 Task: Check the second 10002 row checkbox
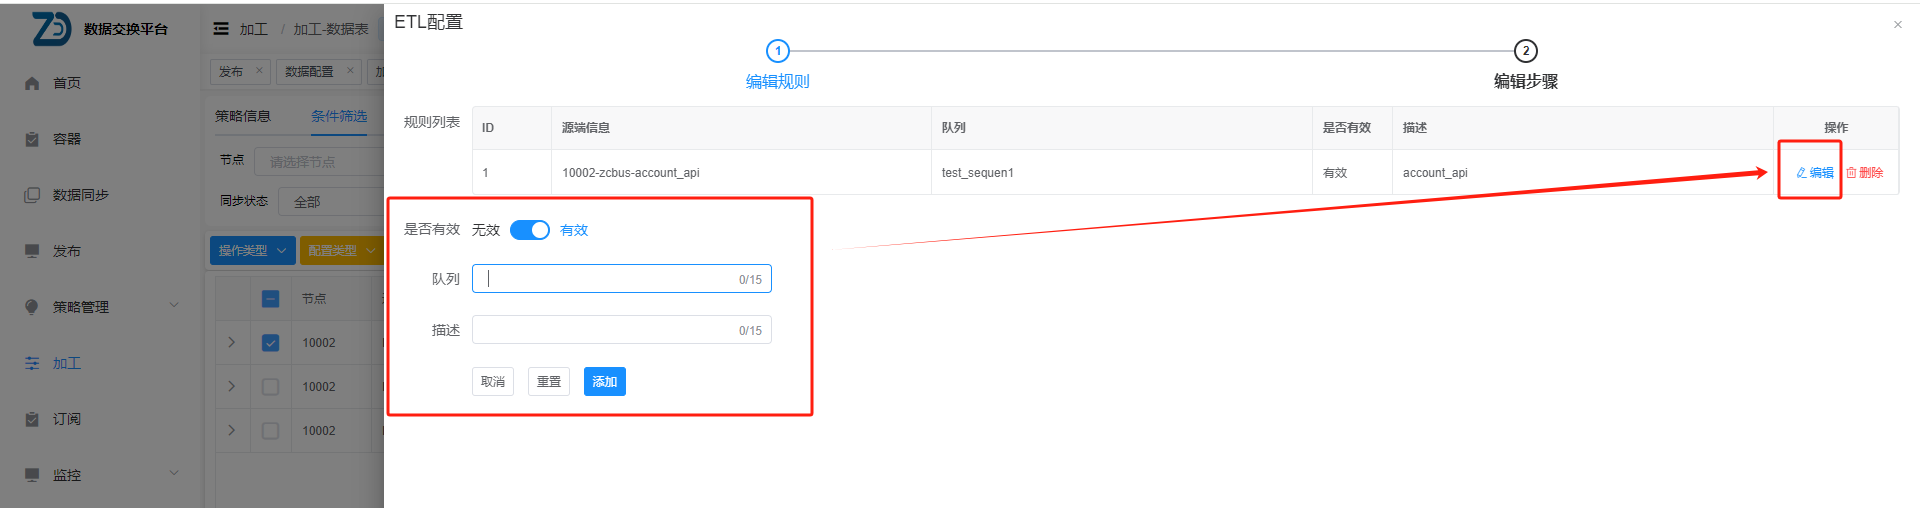tap(270, 387)
